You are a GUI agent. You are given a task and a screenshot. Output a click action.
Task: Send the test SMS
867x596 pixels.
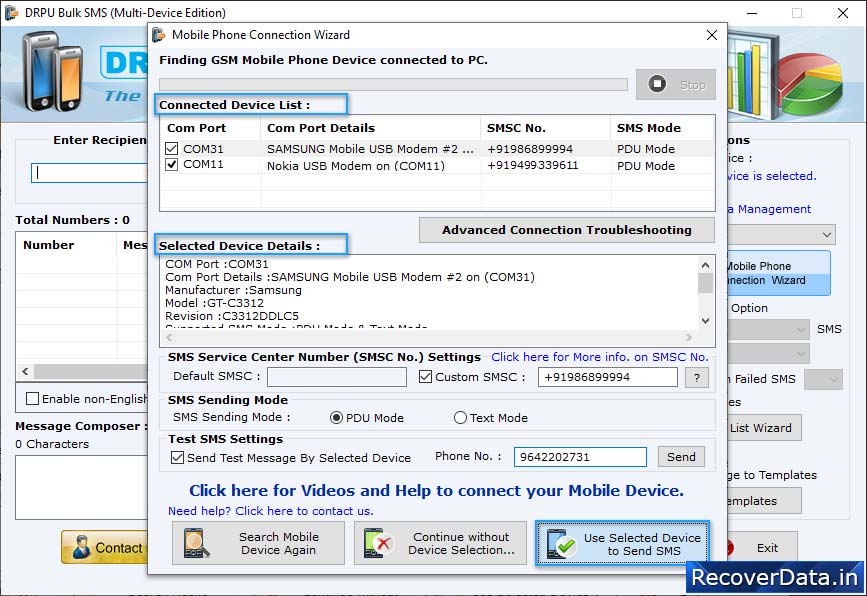tap(681, 457)
